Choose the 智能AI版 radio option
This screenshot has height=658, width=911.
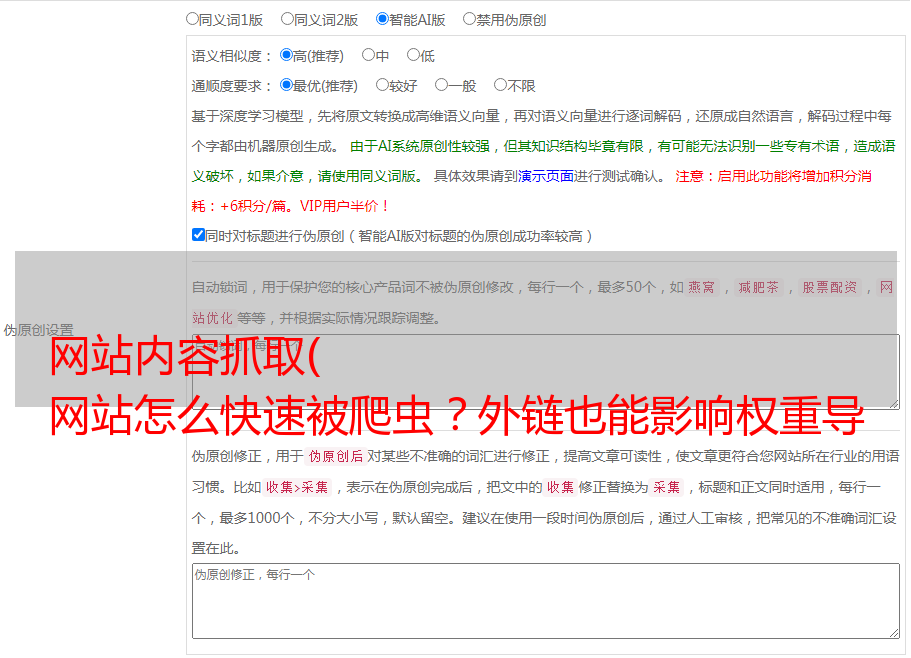pos(382,19)
